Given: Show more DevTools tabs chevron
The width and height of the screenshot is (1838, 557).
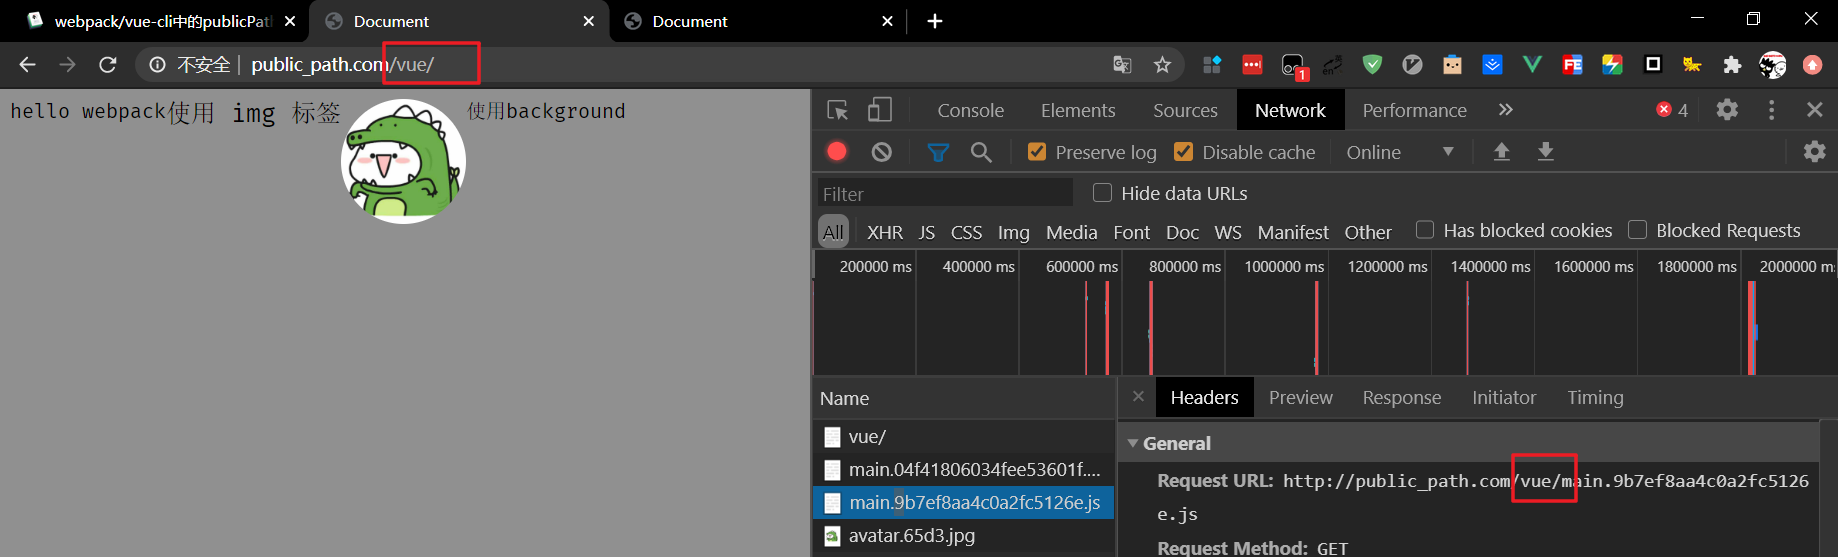Looking at the screenshot, I should (x=1506, y=110).
